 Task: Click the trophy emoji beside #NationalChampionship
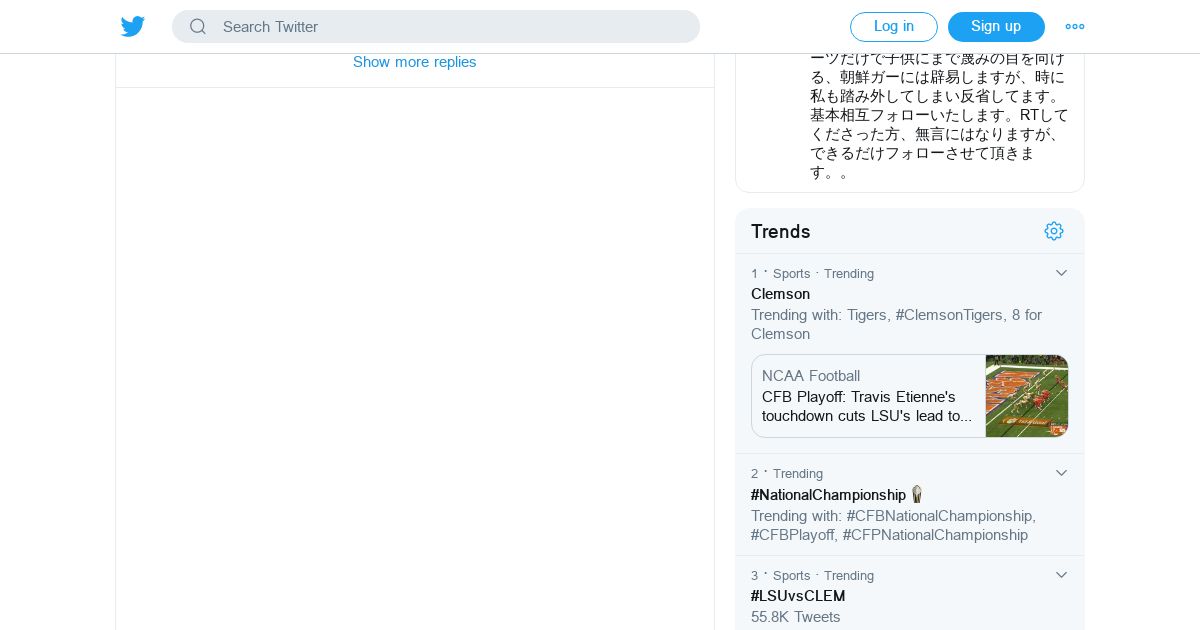pyautogui.click(x=916, y=495)
